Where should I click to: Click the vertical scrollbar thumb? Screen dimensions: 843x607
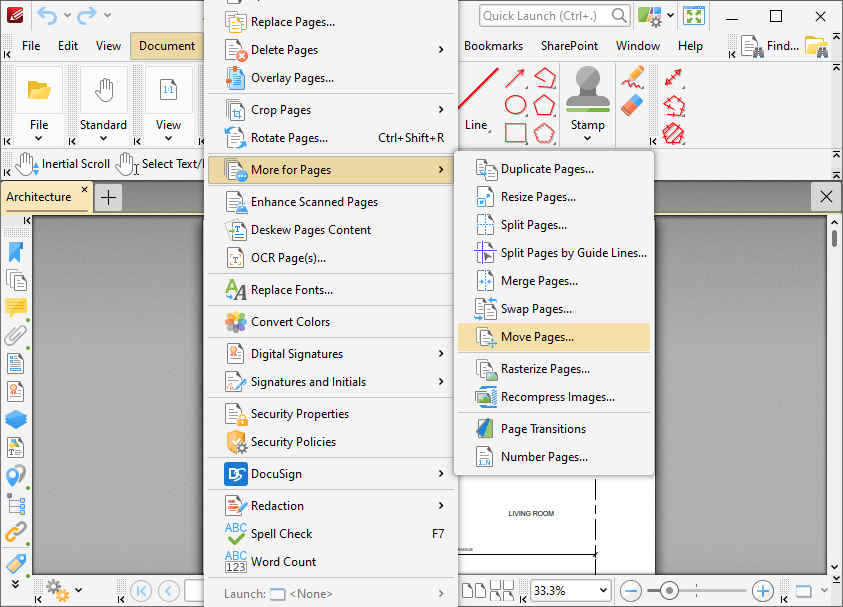[834, 238]
